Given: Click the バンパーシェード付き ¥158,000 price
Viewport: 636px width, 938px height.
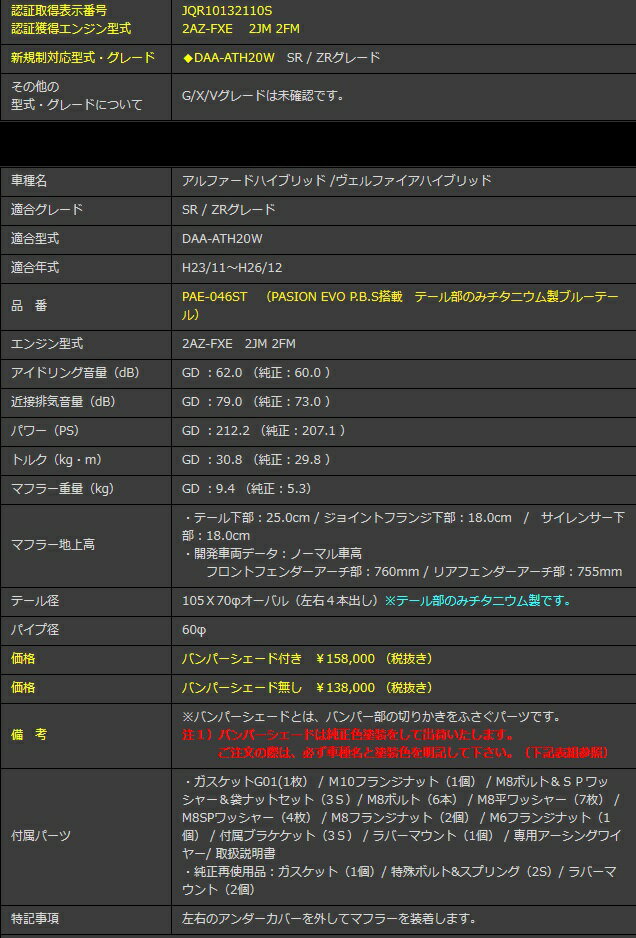Looking at the screenshot, I should 306,659.
